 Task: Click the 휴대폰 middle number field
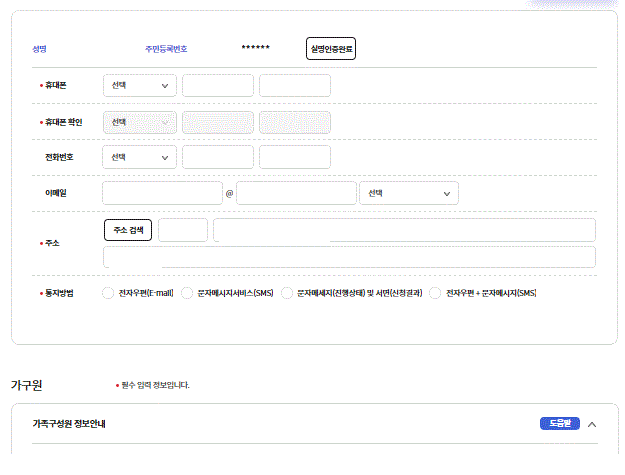[x=218, y=85]
